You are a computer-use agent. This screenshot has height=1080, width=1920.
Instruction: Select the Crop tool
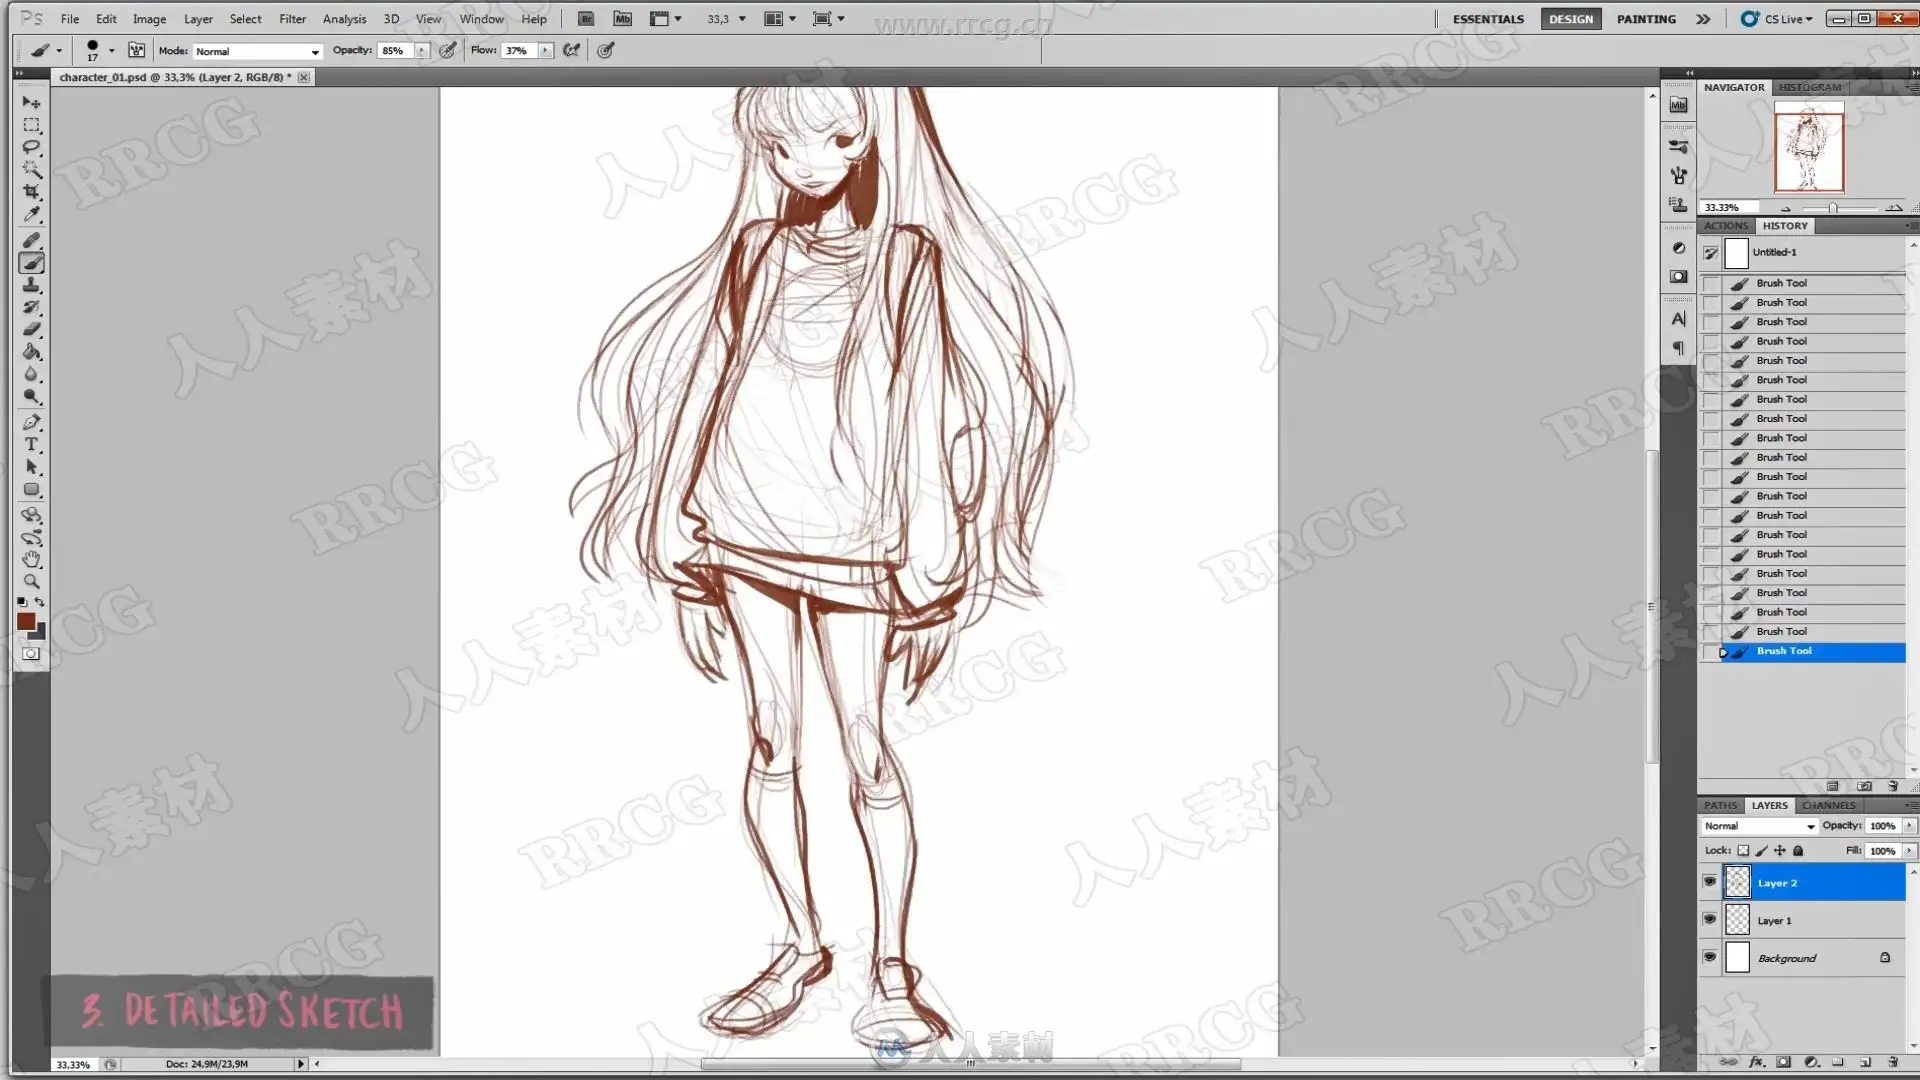(x=32, y=192)
